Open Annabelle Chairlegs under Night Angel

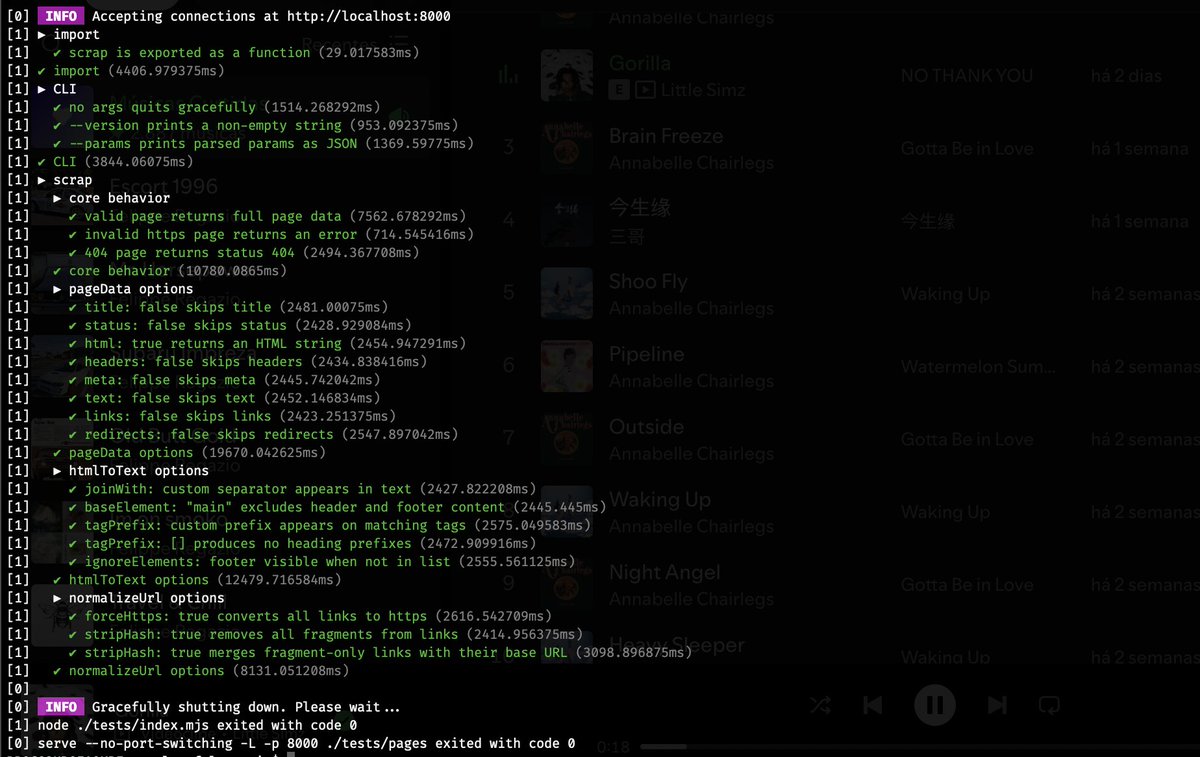point(691,600)
